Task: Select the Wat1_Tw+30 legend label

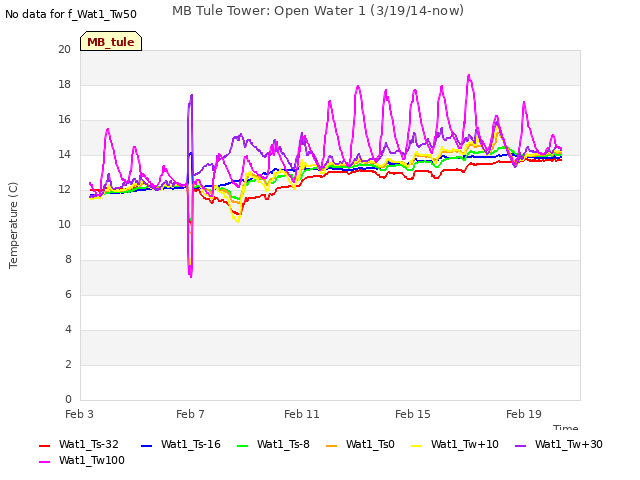Action: click(569, 444)
